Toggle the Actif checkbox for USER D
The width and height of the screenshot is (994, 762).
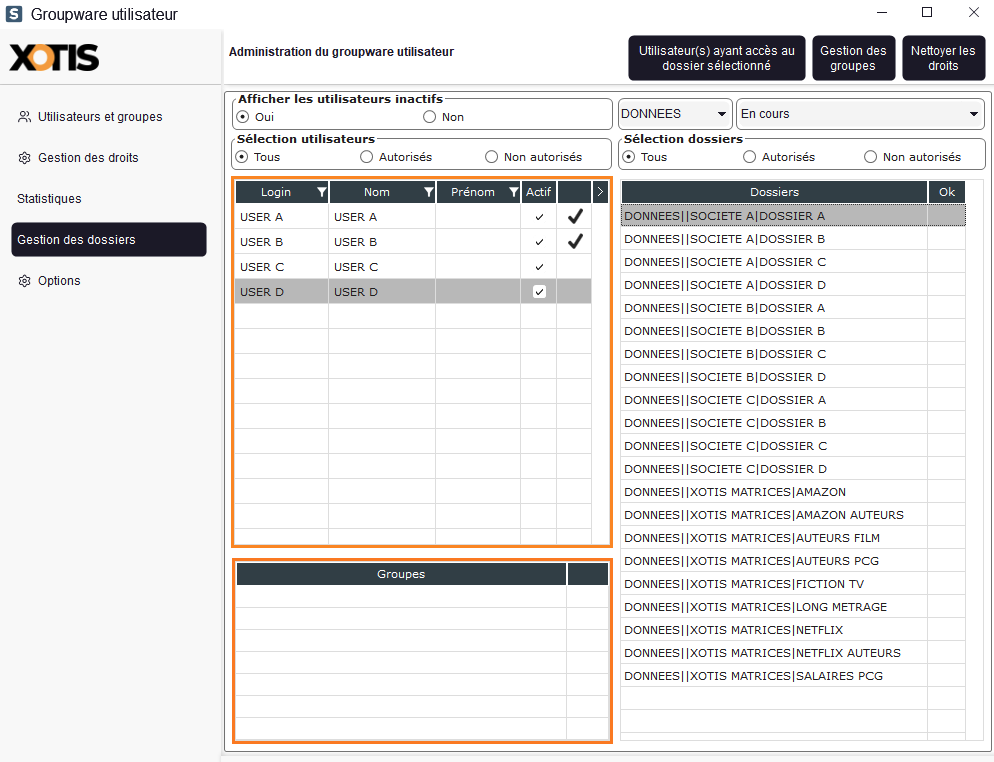point(539,292)
